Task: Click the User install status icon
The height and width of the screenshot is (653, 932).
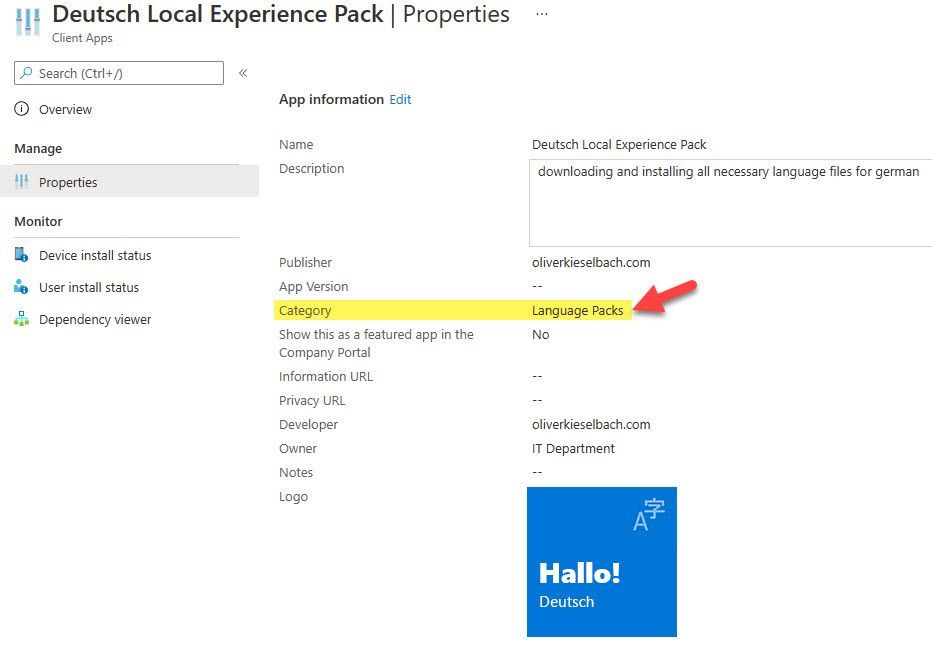Action: point(21,287)
